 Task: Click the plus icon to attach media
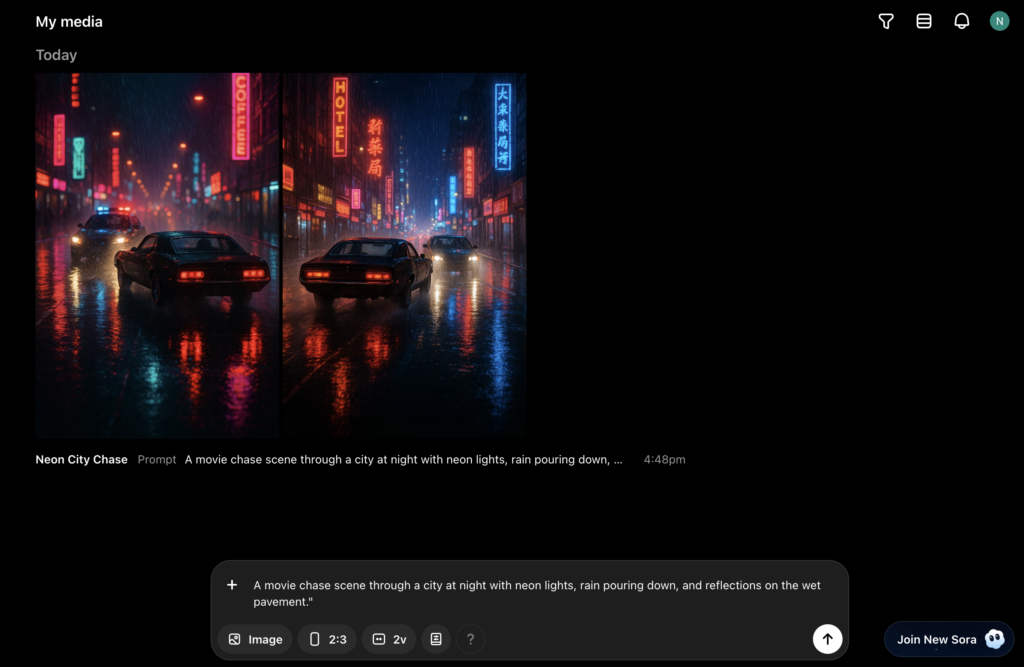click(232, 585)
